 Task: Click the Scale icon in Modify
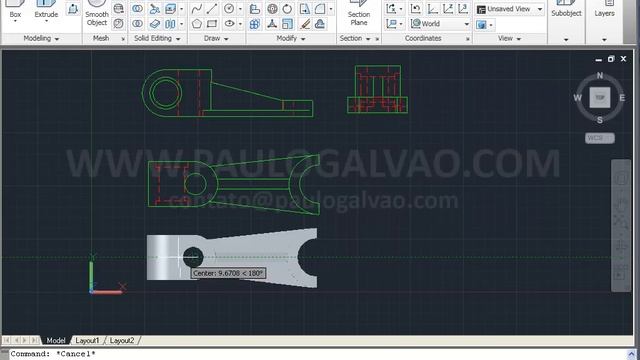287,24
